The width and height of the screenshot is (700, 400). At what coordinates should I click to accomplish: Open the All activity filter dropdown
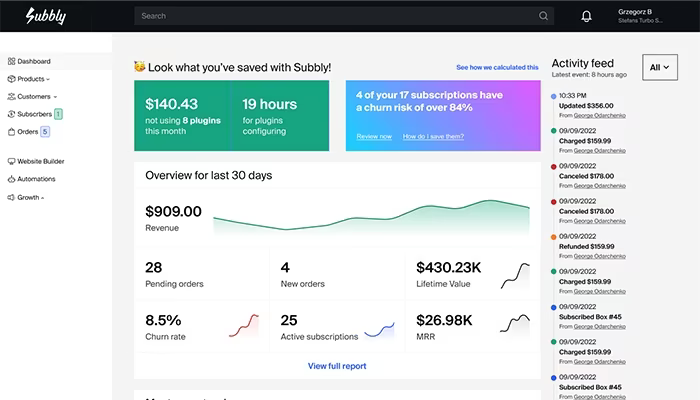(660, 67)
